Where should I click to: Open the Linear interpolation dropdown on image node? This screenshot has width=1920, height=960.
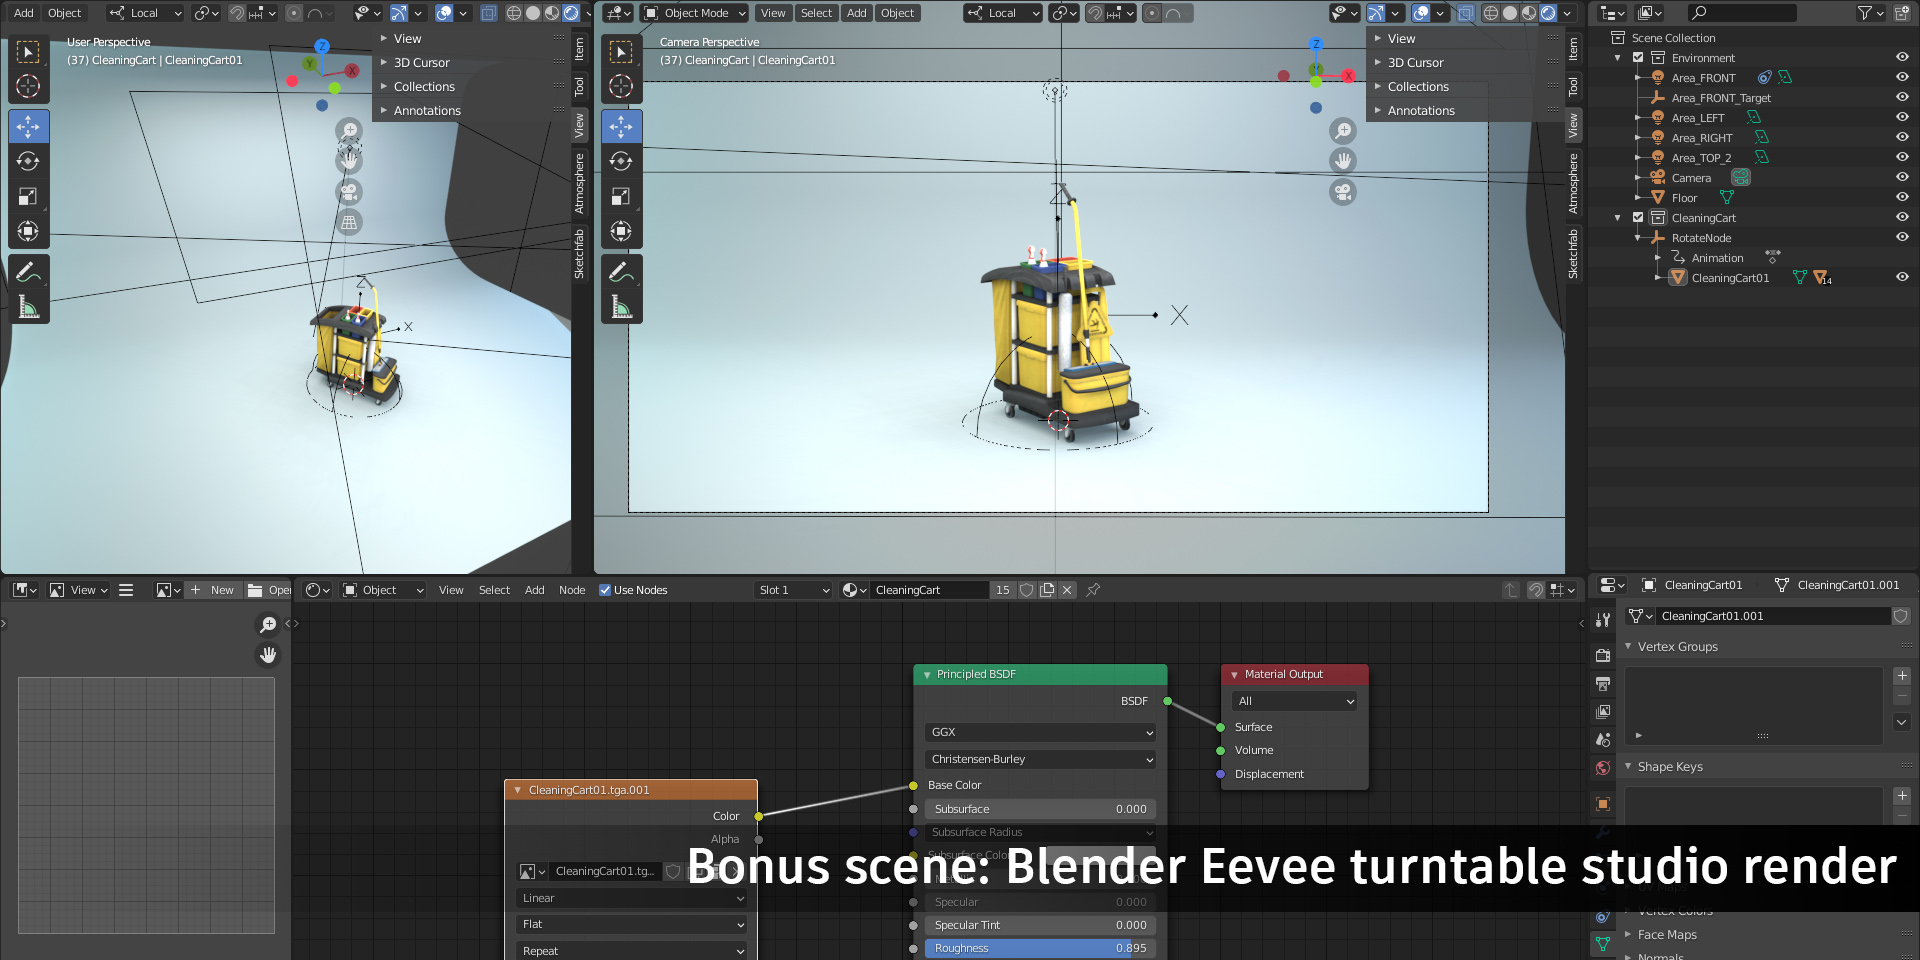(x=632, y=898)
